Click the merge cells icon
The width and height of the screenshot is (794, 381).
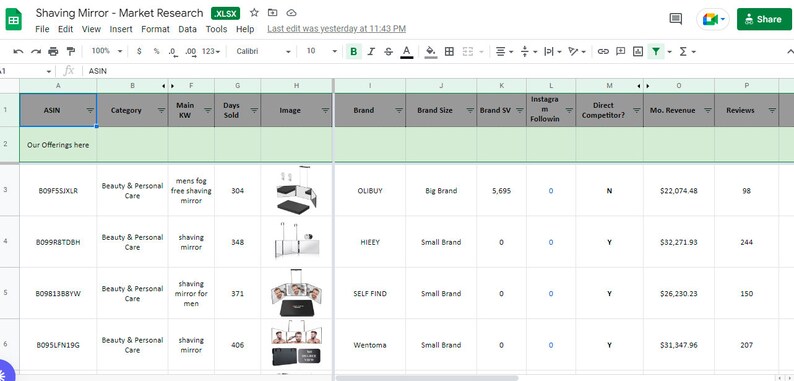468,51
